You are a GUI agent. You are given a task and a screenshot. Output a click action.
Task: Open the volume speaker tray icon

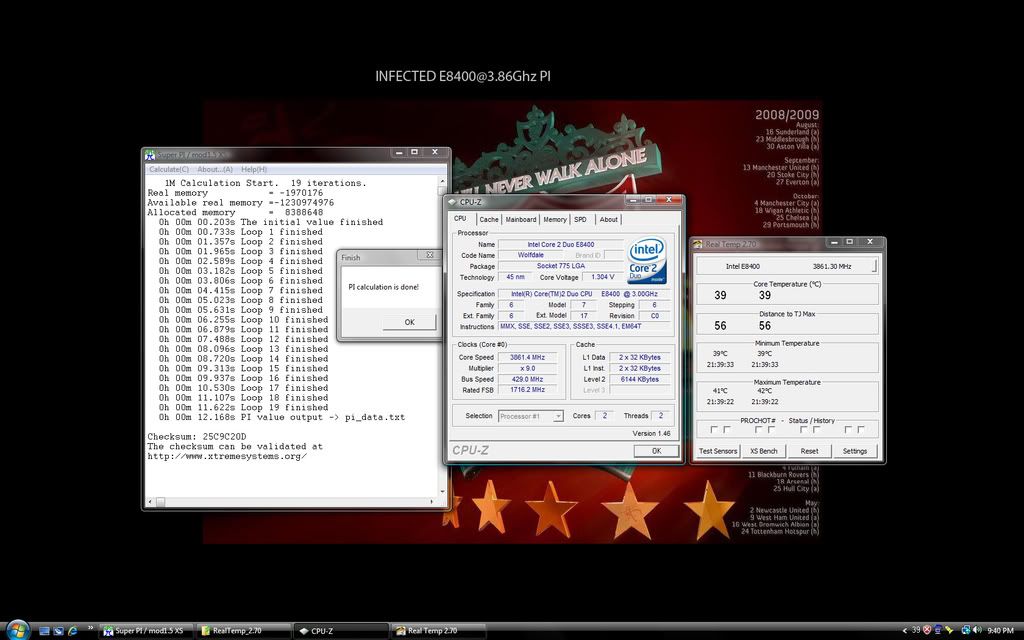(x=977, y=630)
